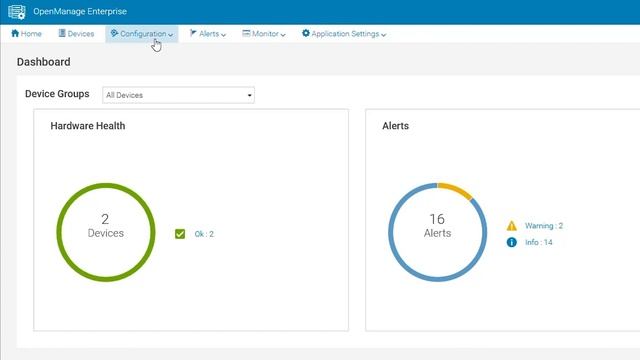Open the Application Settings menu label
The width and height of the screenshot is (640, 360).
[345, 34]
